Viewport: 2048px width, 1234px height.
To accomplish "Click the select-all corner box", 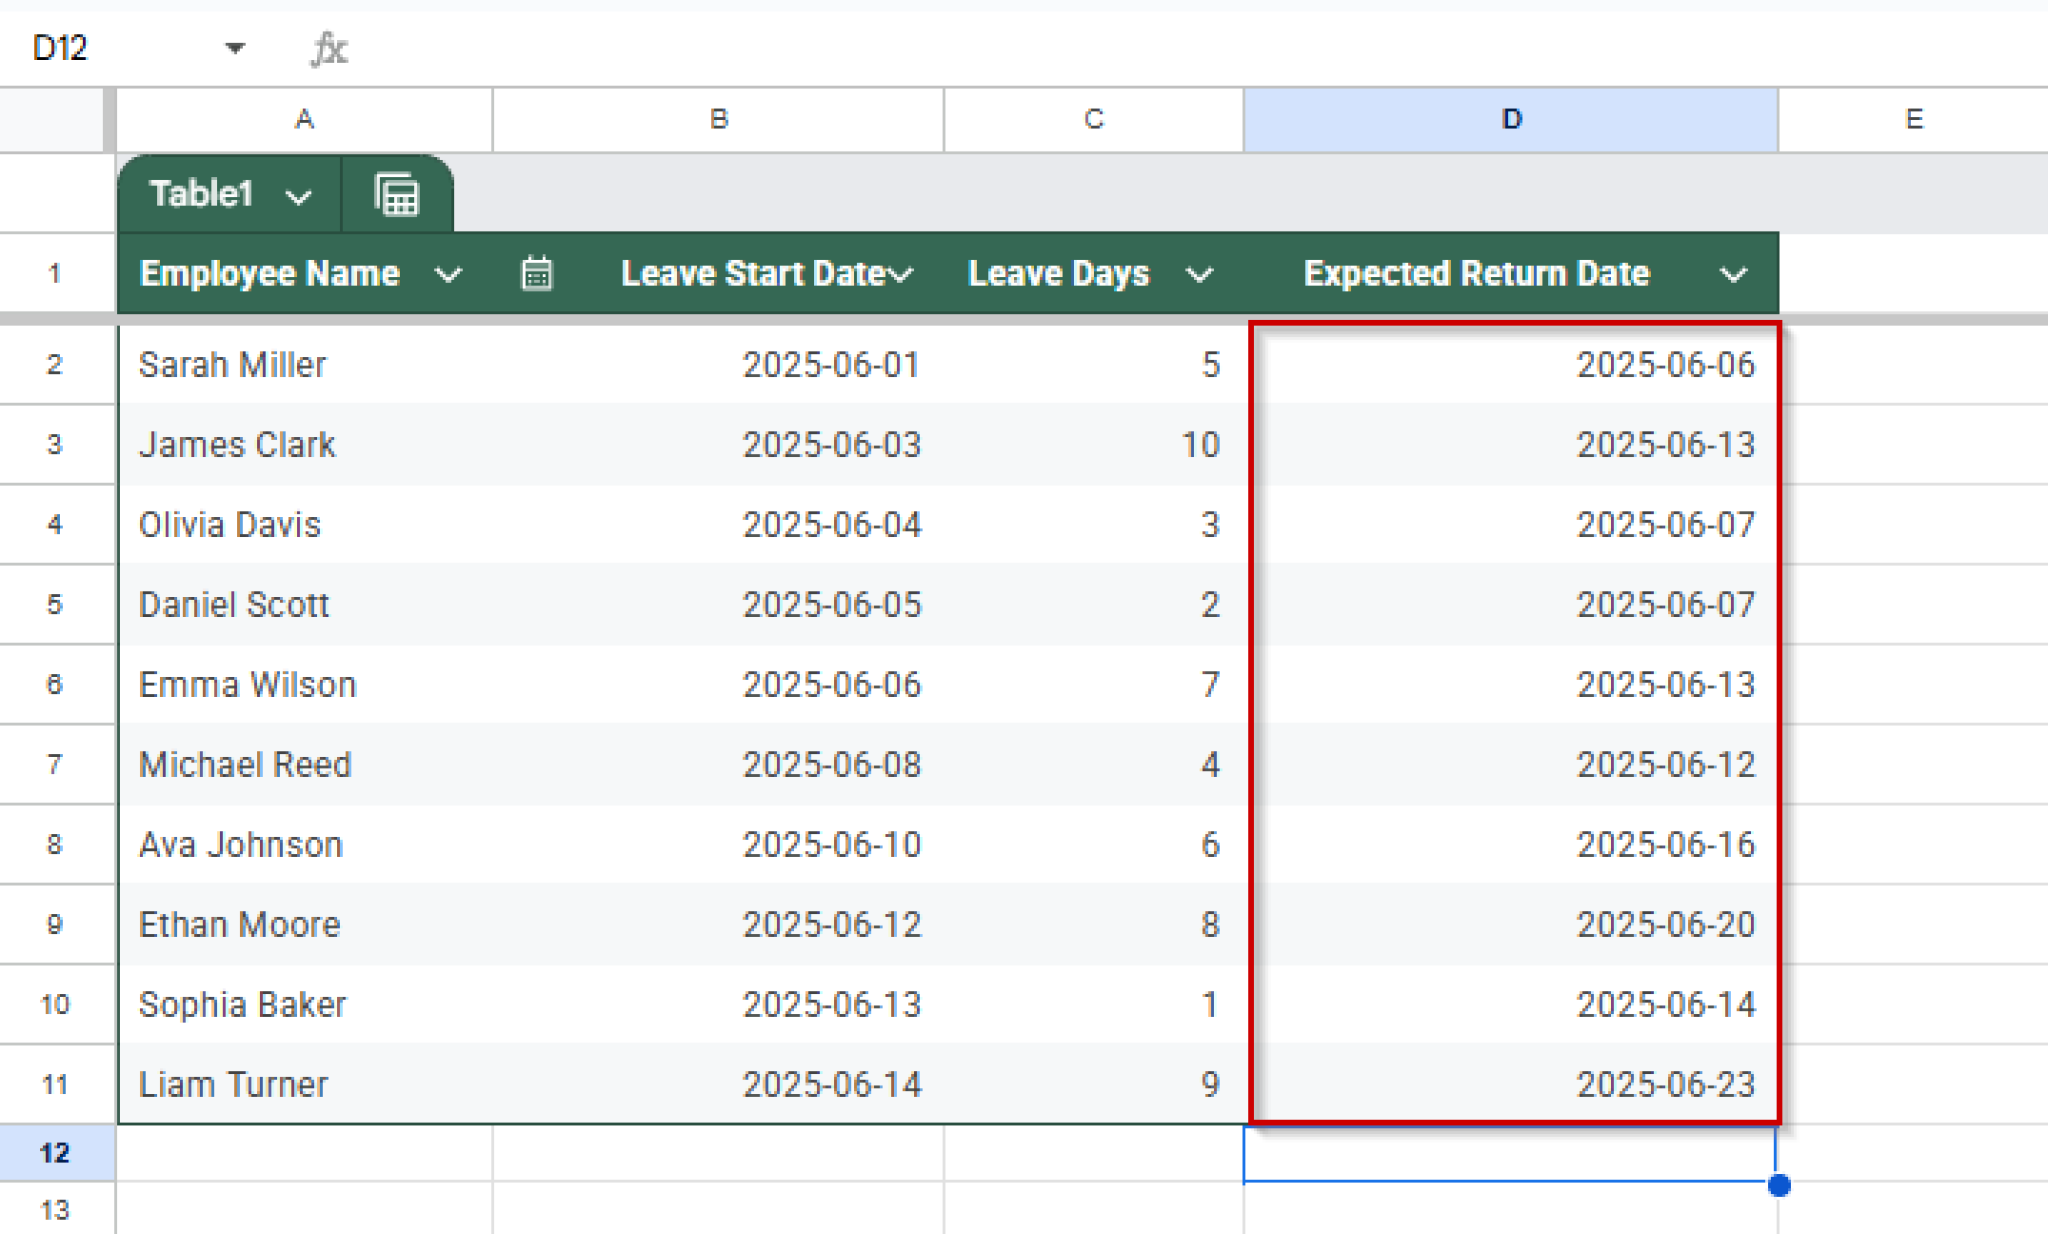I will pyautogui.click(x=52, y=120).
